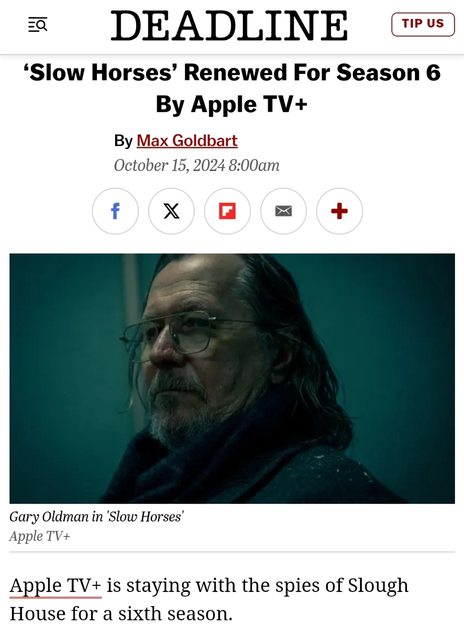Viewport: 464px width, 640px height.
Task: Select the October 15, 2024 timestamp
Action: (197, 165)
